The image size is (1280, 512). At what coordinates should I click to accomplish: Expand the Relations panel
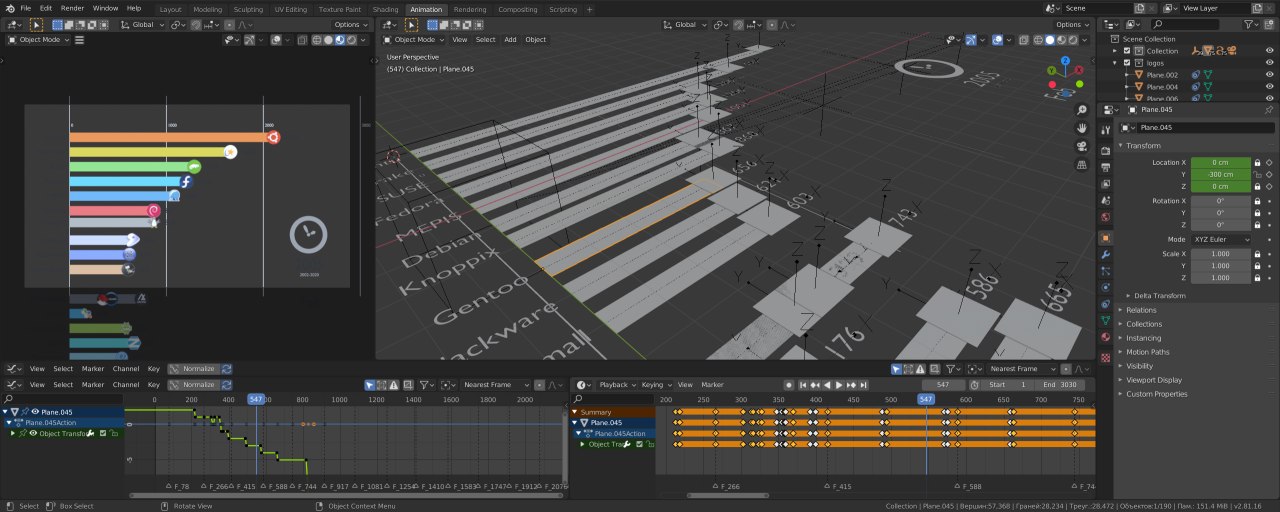tap(1141, 310)
